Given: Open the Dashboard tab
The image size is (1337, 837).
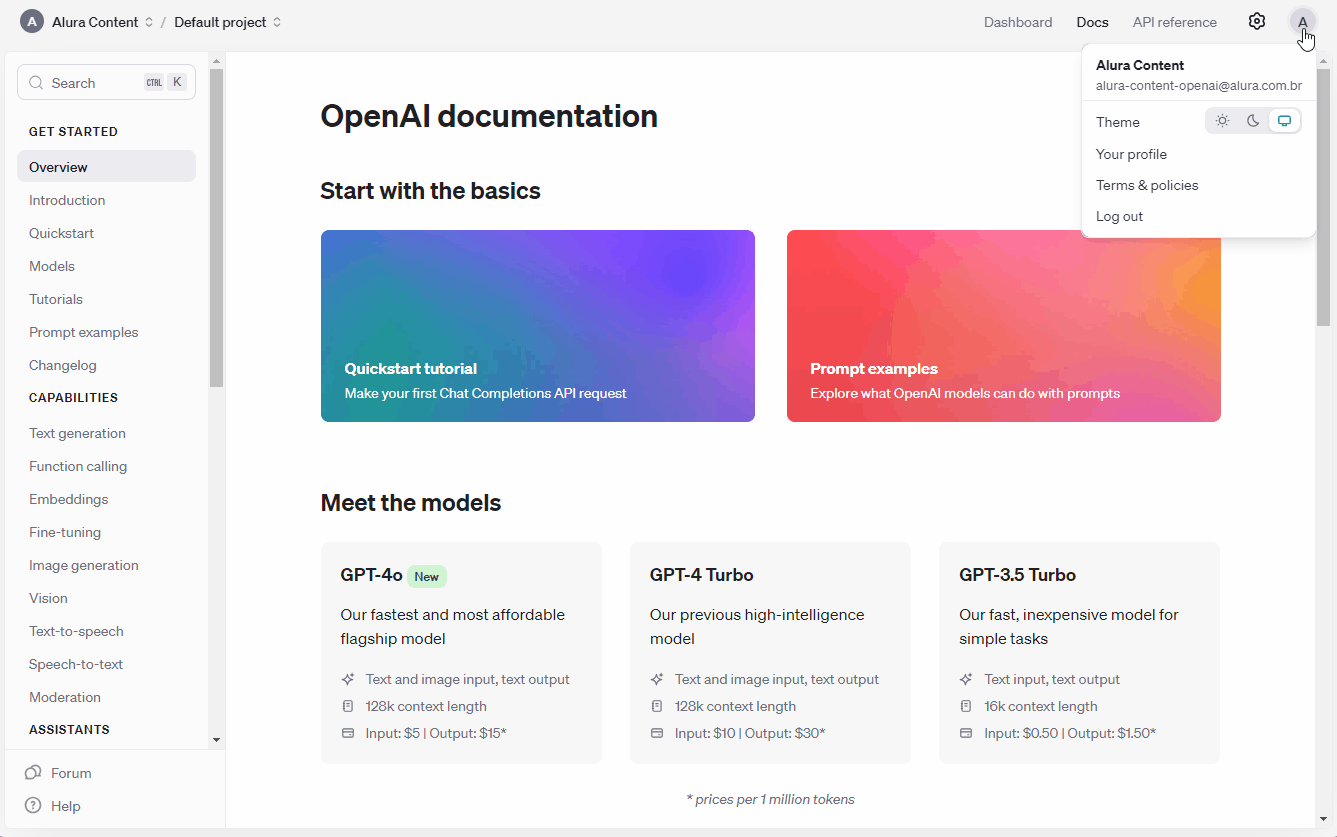Looking at the screenshot, I should click(x=1018, y=22).
